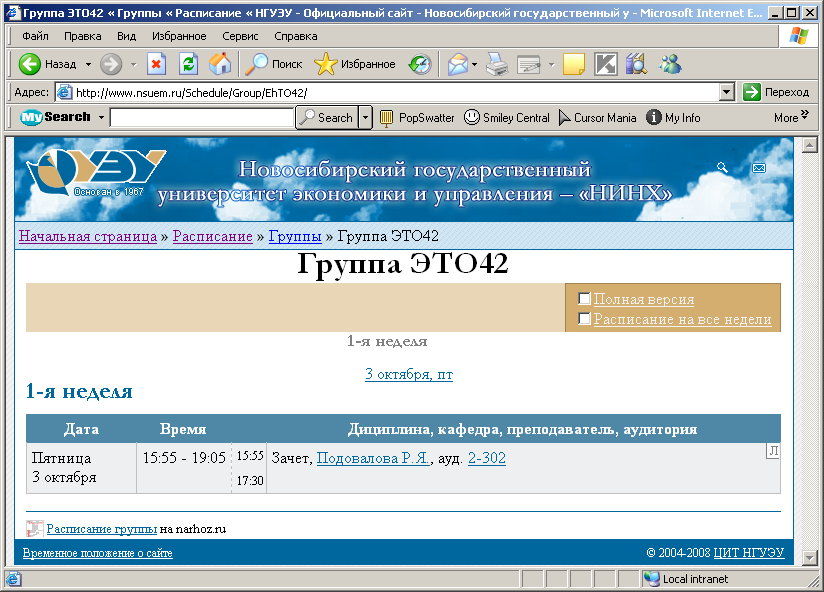Expand the Back button history dropdown
Image resolution: width=824 pixels, height=592 pixels.
coord(88,65)
